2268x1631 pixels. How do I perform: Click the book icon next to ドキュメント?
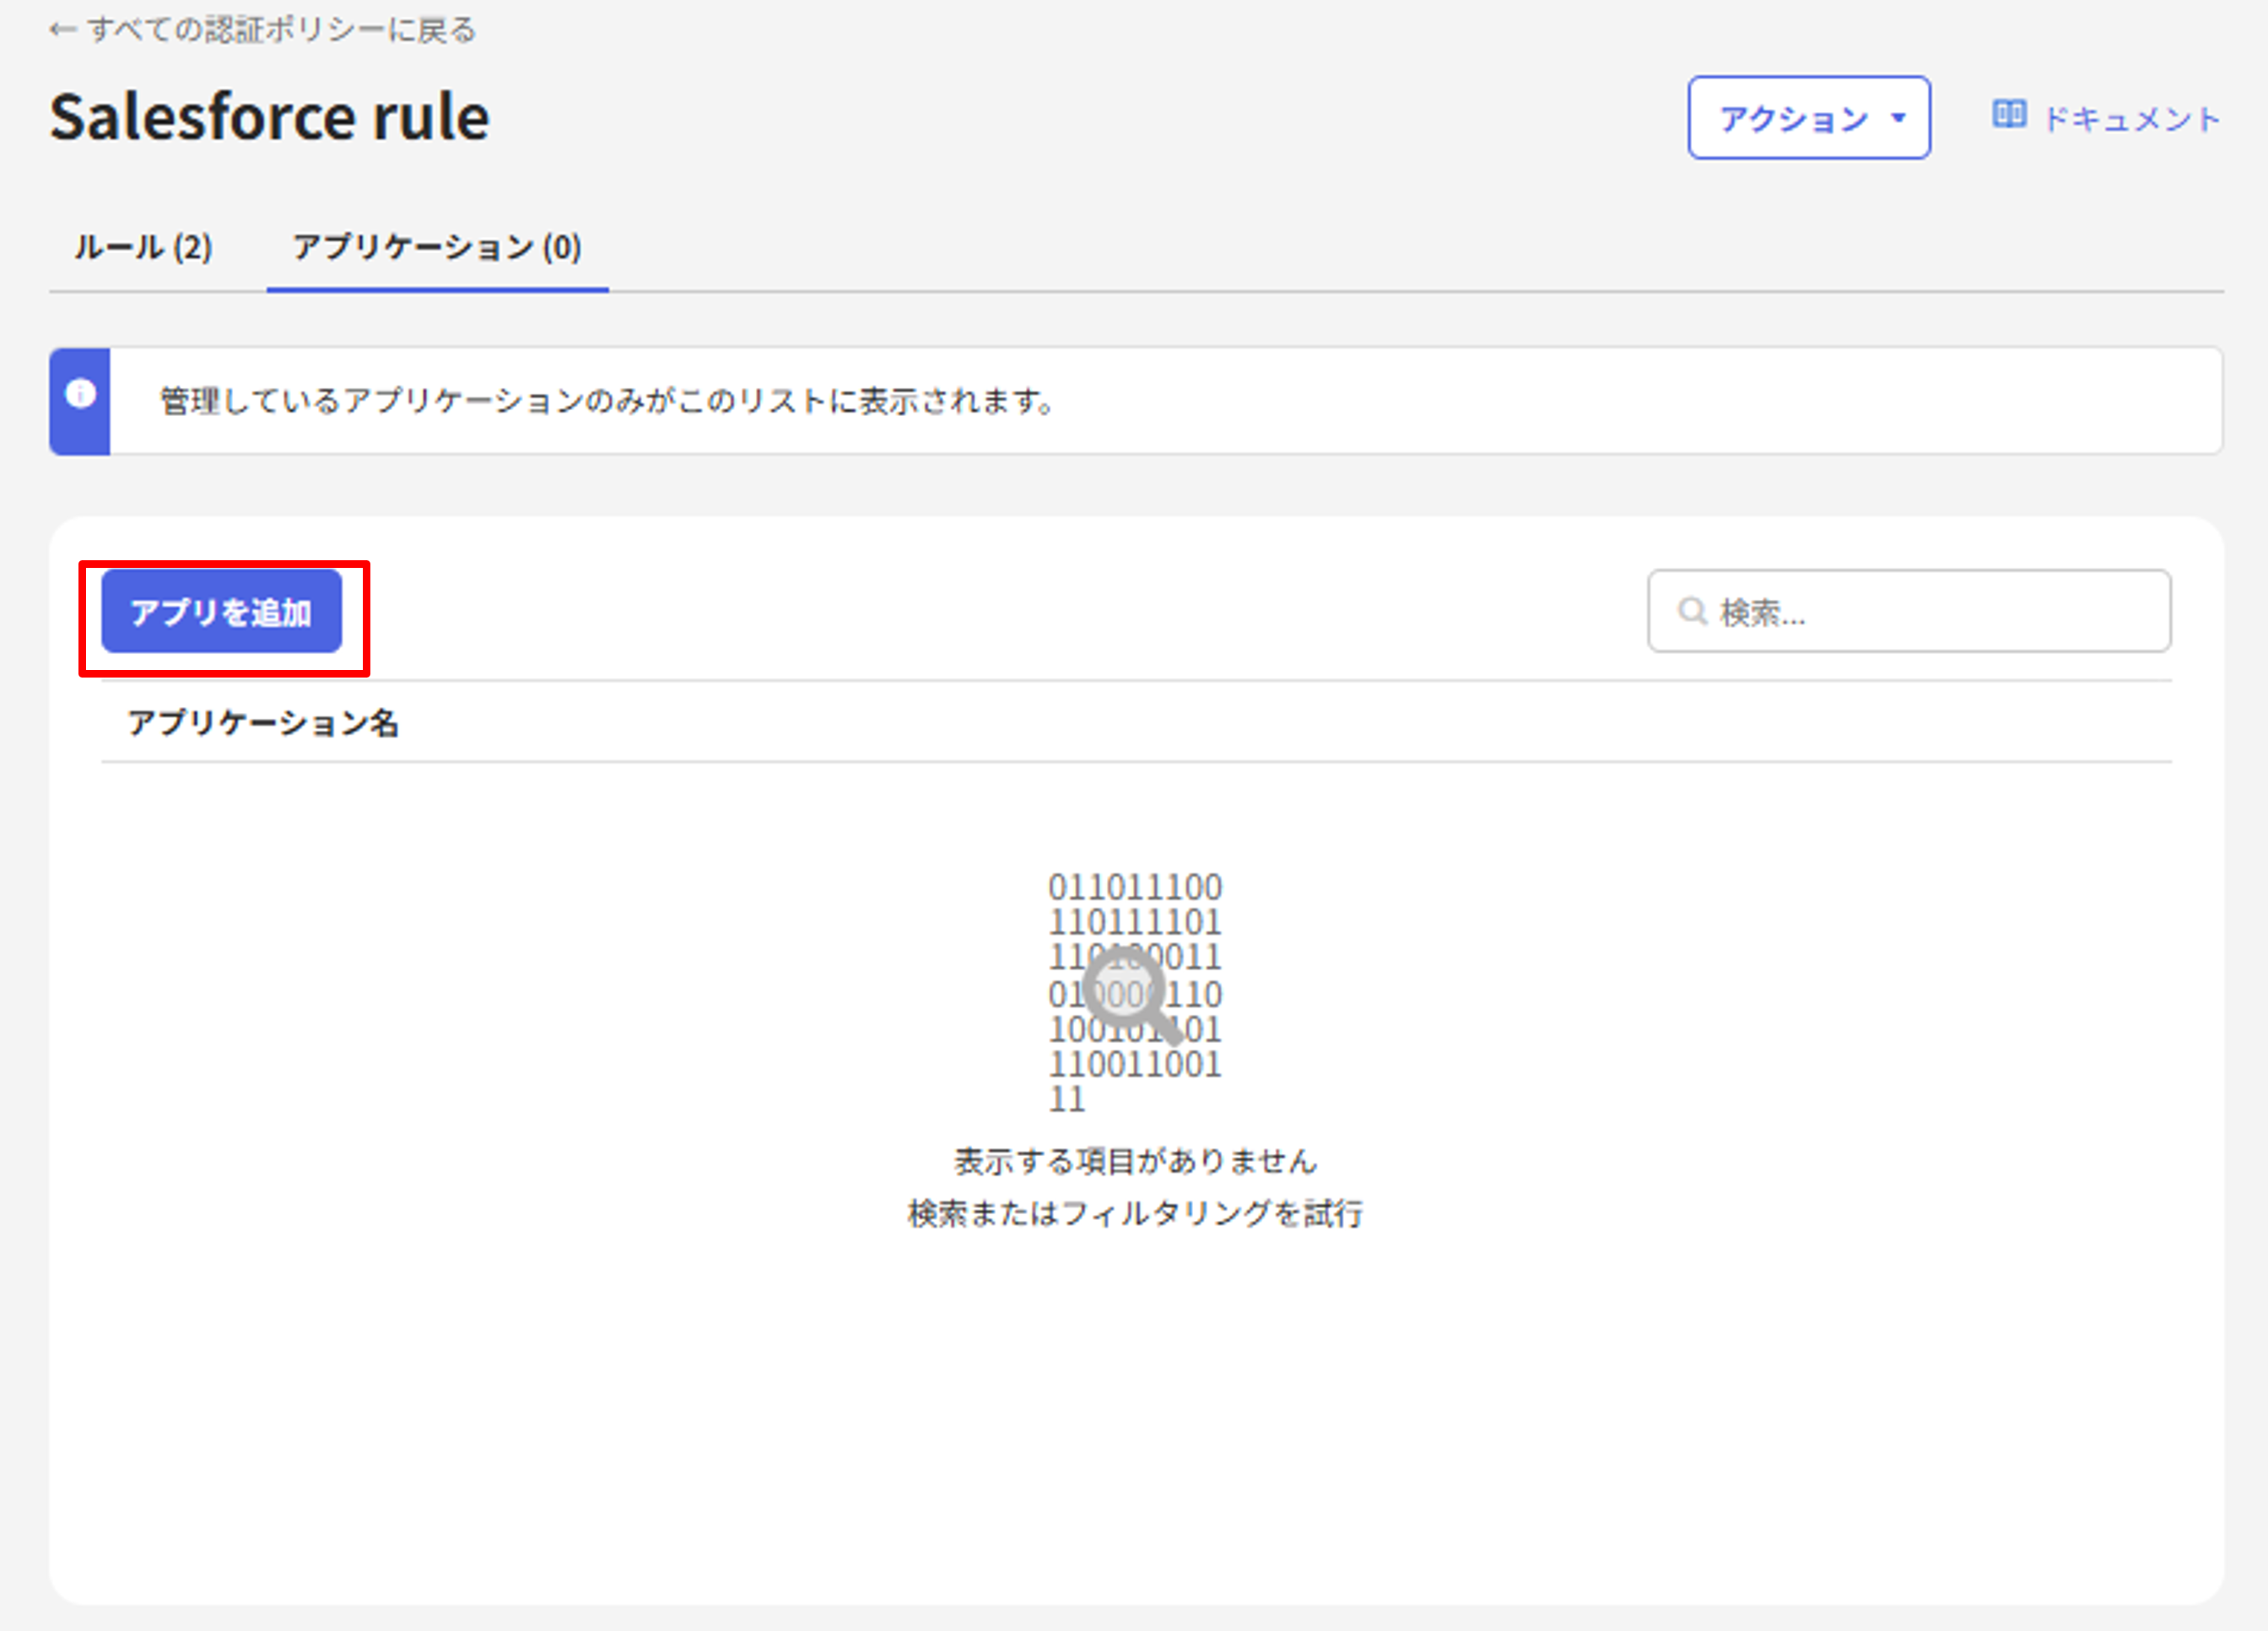(2008, 115)
